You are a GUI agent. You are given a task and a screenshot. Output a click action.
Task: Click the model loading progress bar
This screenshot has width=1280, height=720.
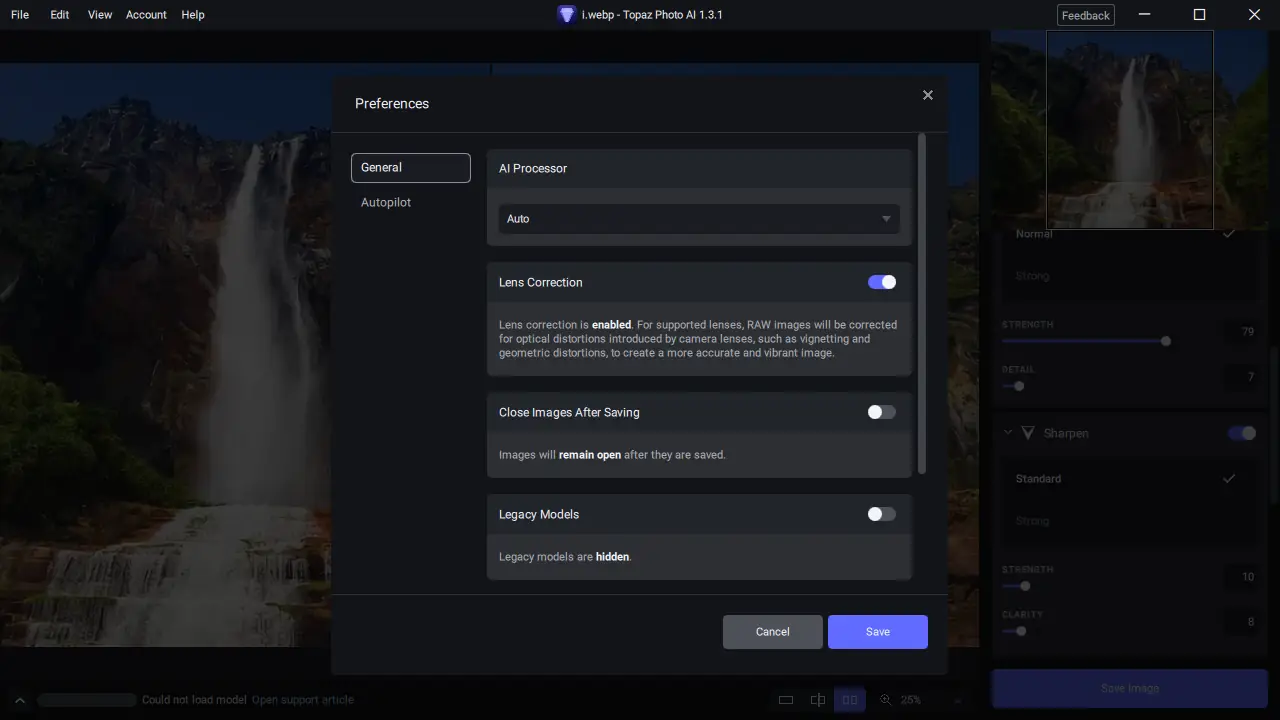86,700
